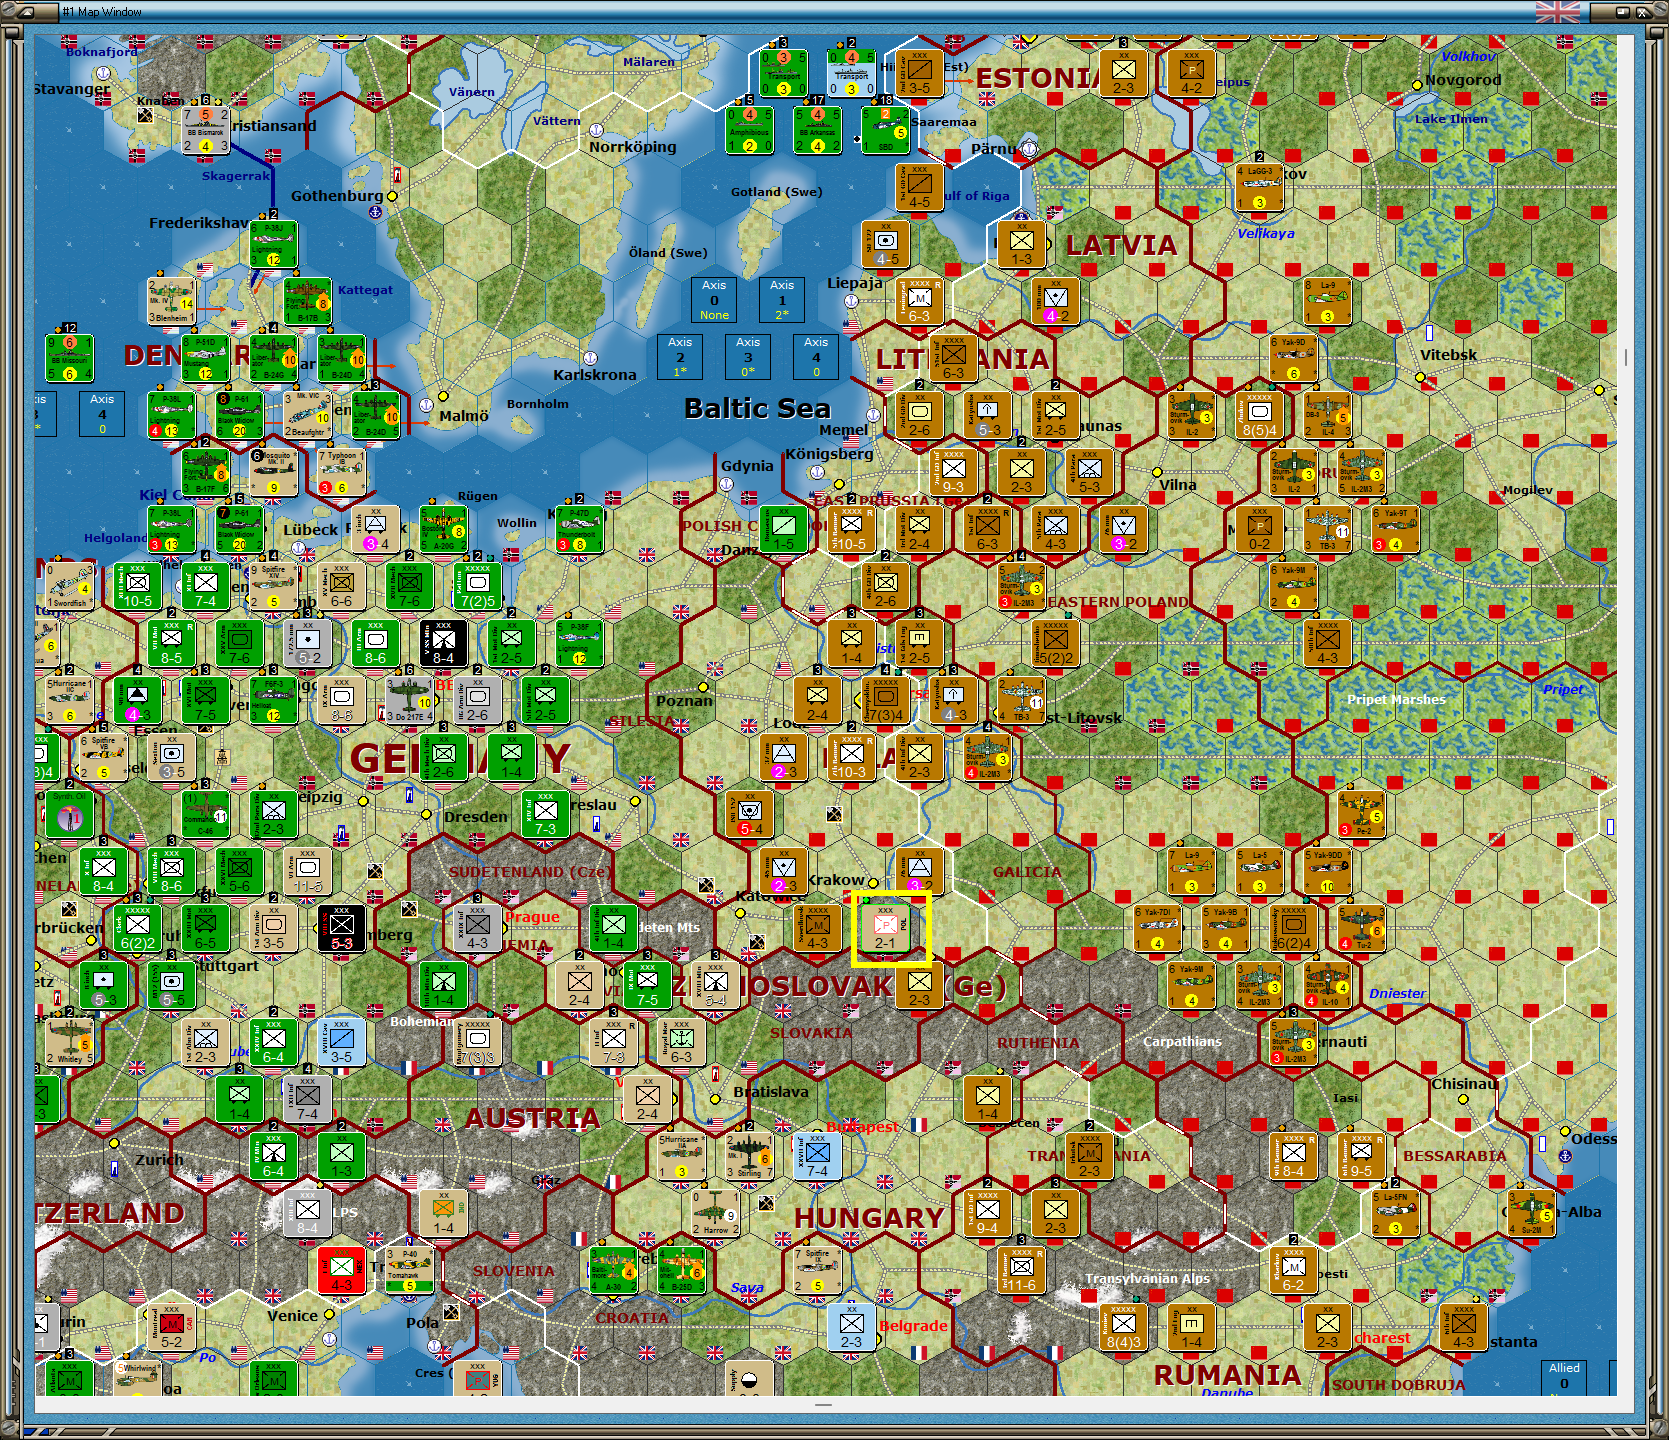Select the A-20G Boston bomber counter
The width and height of the screenshot is (1669, 1440).
[x=443, y=529]
